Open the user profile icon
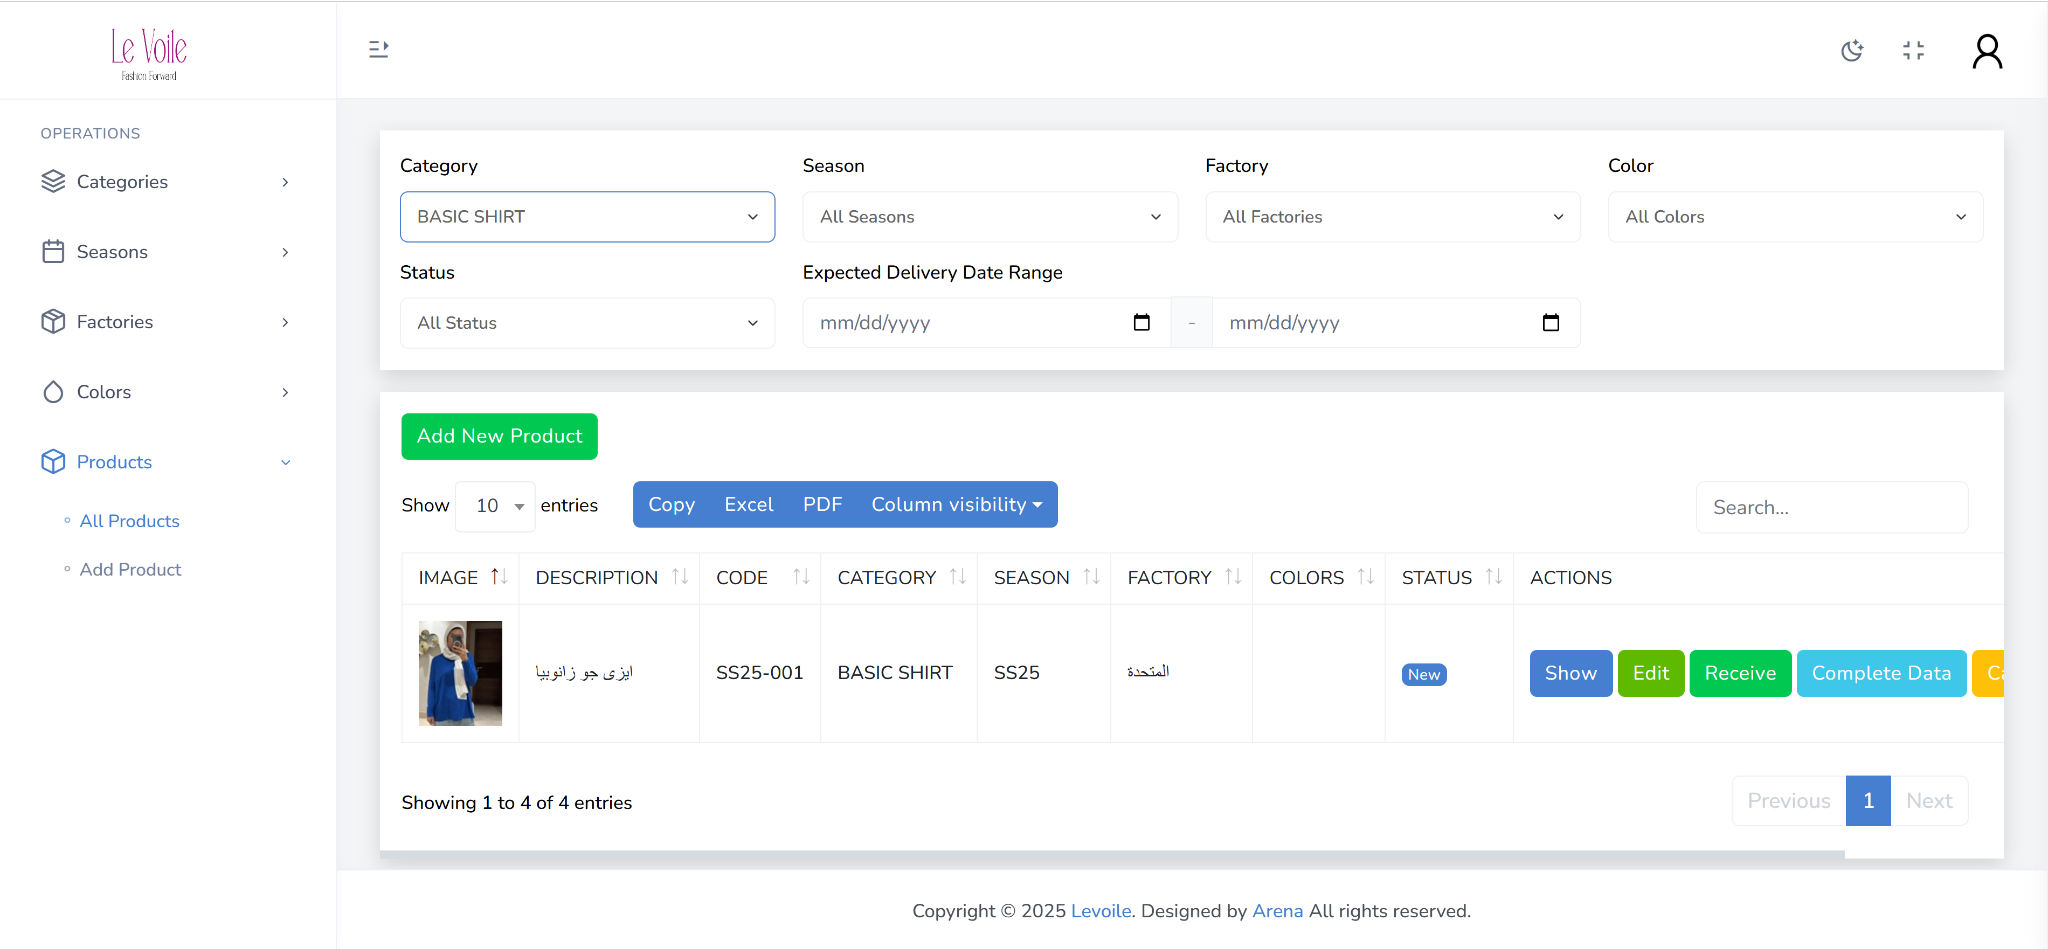This screenshot has height=949, width=2048. 1986,51
